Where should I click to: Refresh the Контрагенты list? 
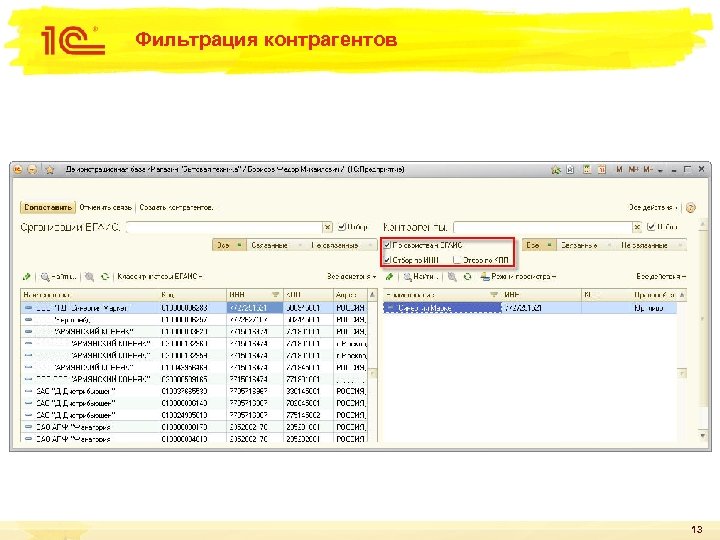tap(467, 277)
